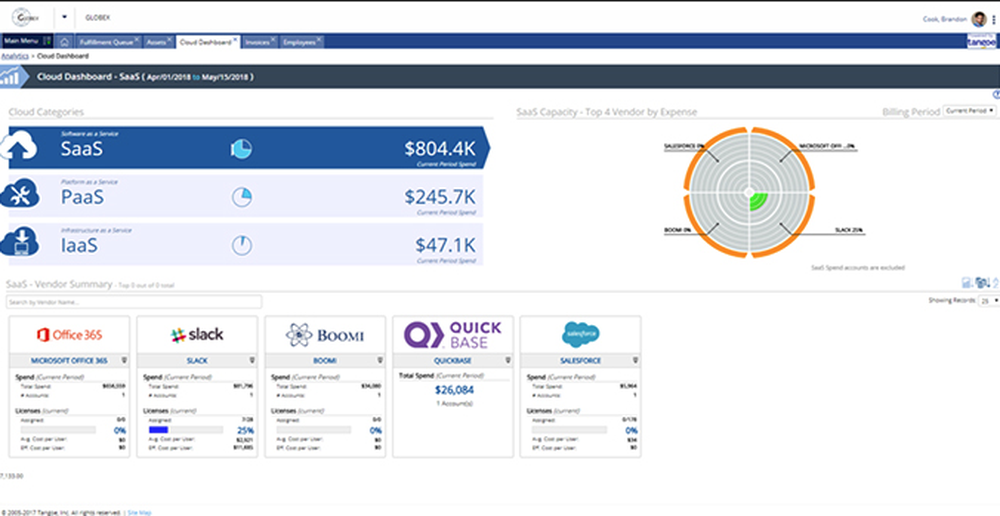
Task: Click the Cook, Brandon user name
Action: 945,19
